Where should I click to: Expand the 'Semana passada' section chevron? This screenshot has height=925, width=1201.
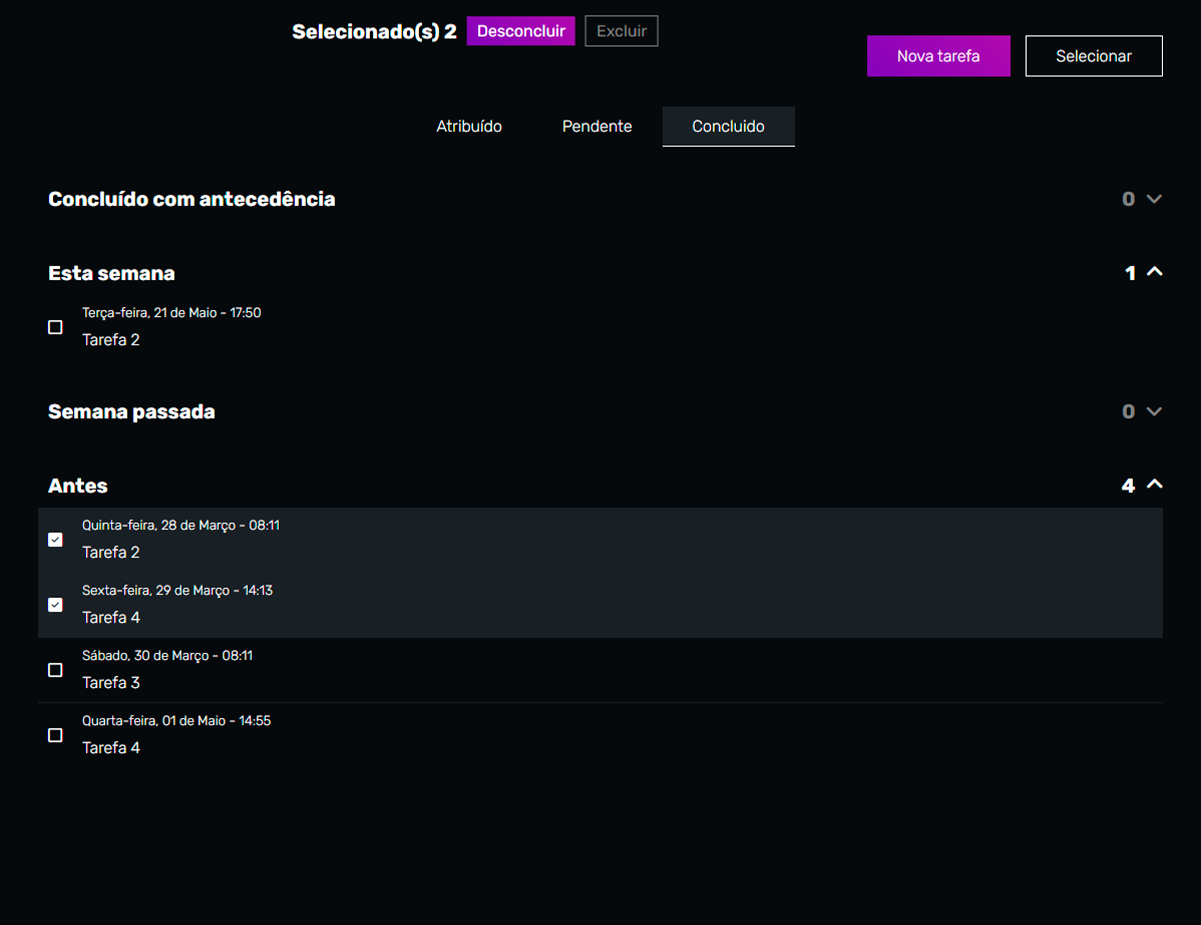coord(1154,411)
